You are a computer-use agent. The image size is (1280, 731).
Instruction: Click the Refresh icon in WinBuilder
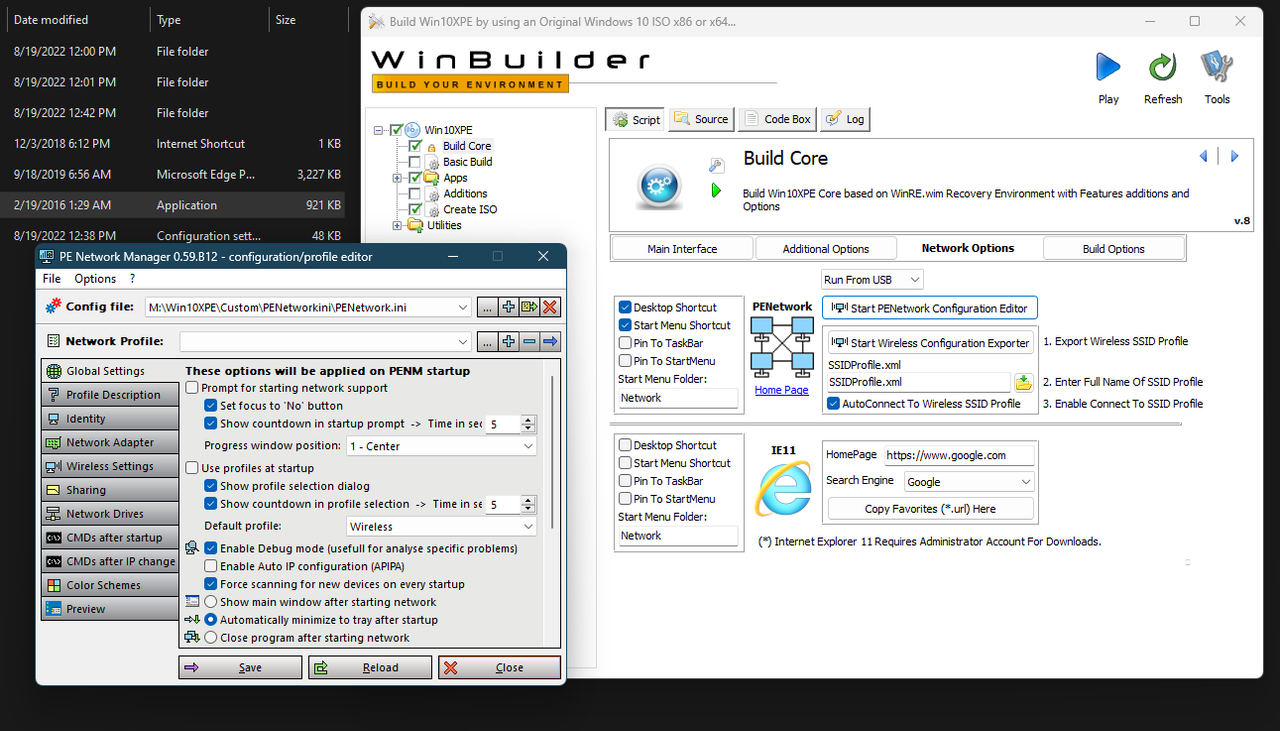pyautogui.click(x=1162, y=68)
